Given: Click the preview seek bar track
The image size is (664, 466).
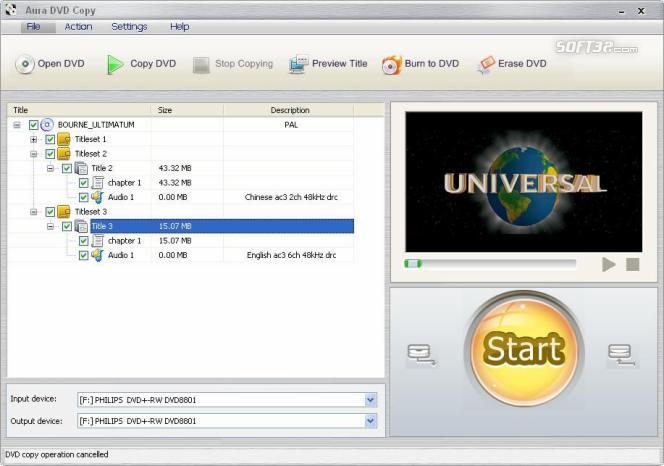Looking at the screenshot, I should click(x=490, y=264).
